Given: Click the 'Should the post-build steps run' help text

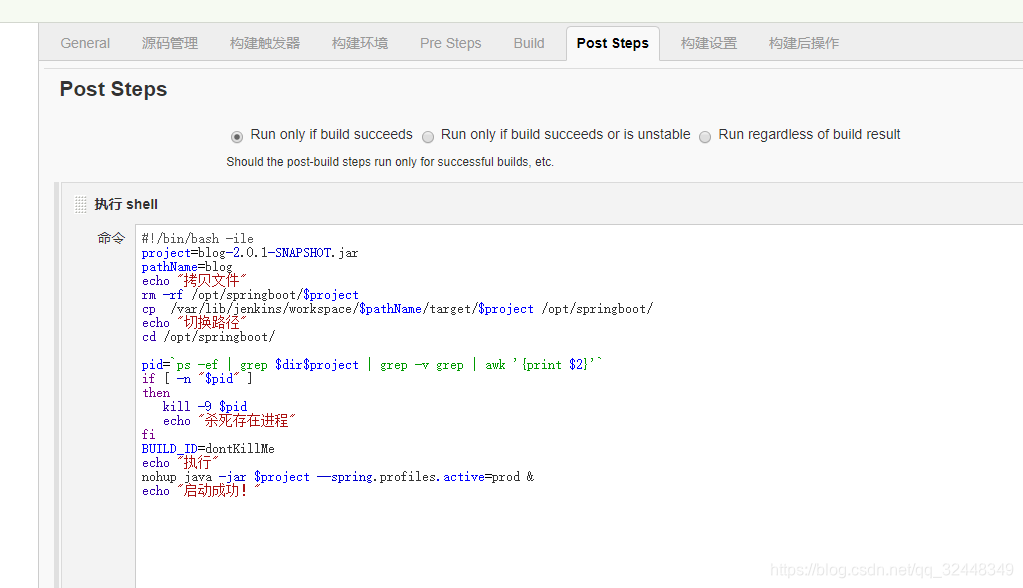Looking at the screenshot, I should [390, 162].
